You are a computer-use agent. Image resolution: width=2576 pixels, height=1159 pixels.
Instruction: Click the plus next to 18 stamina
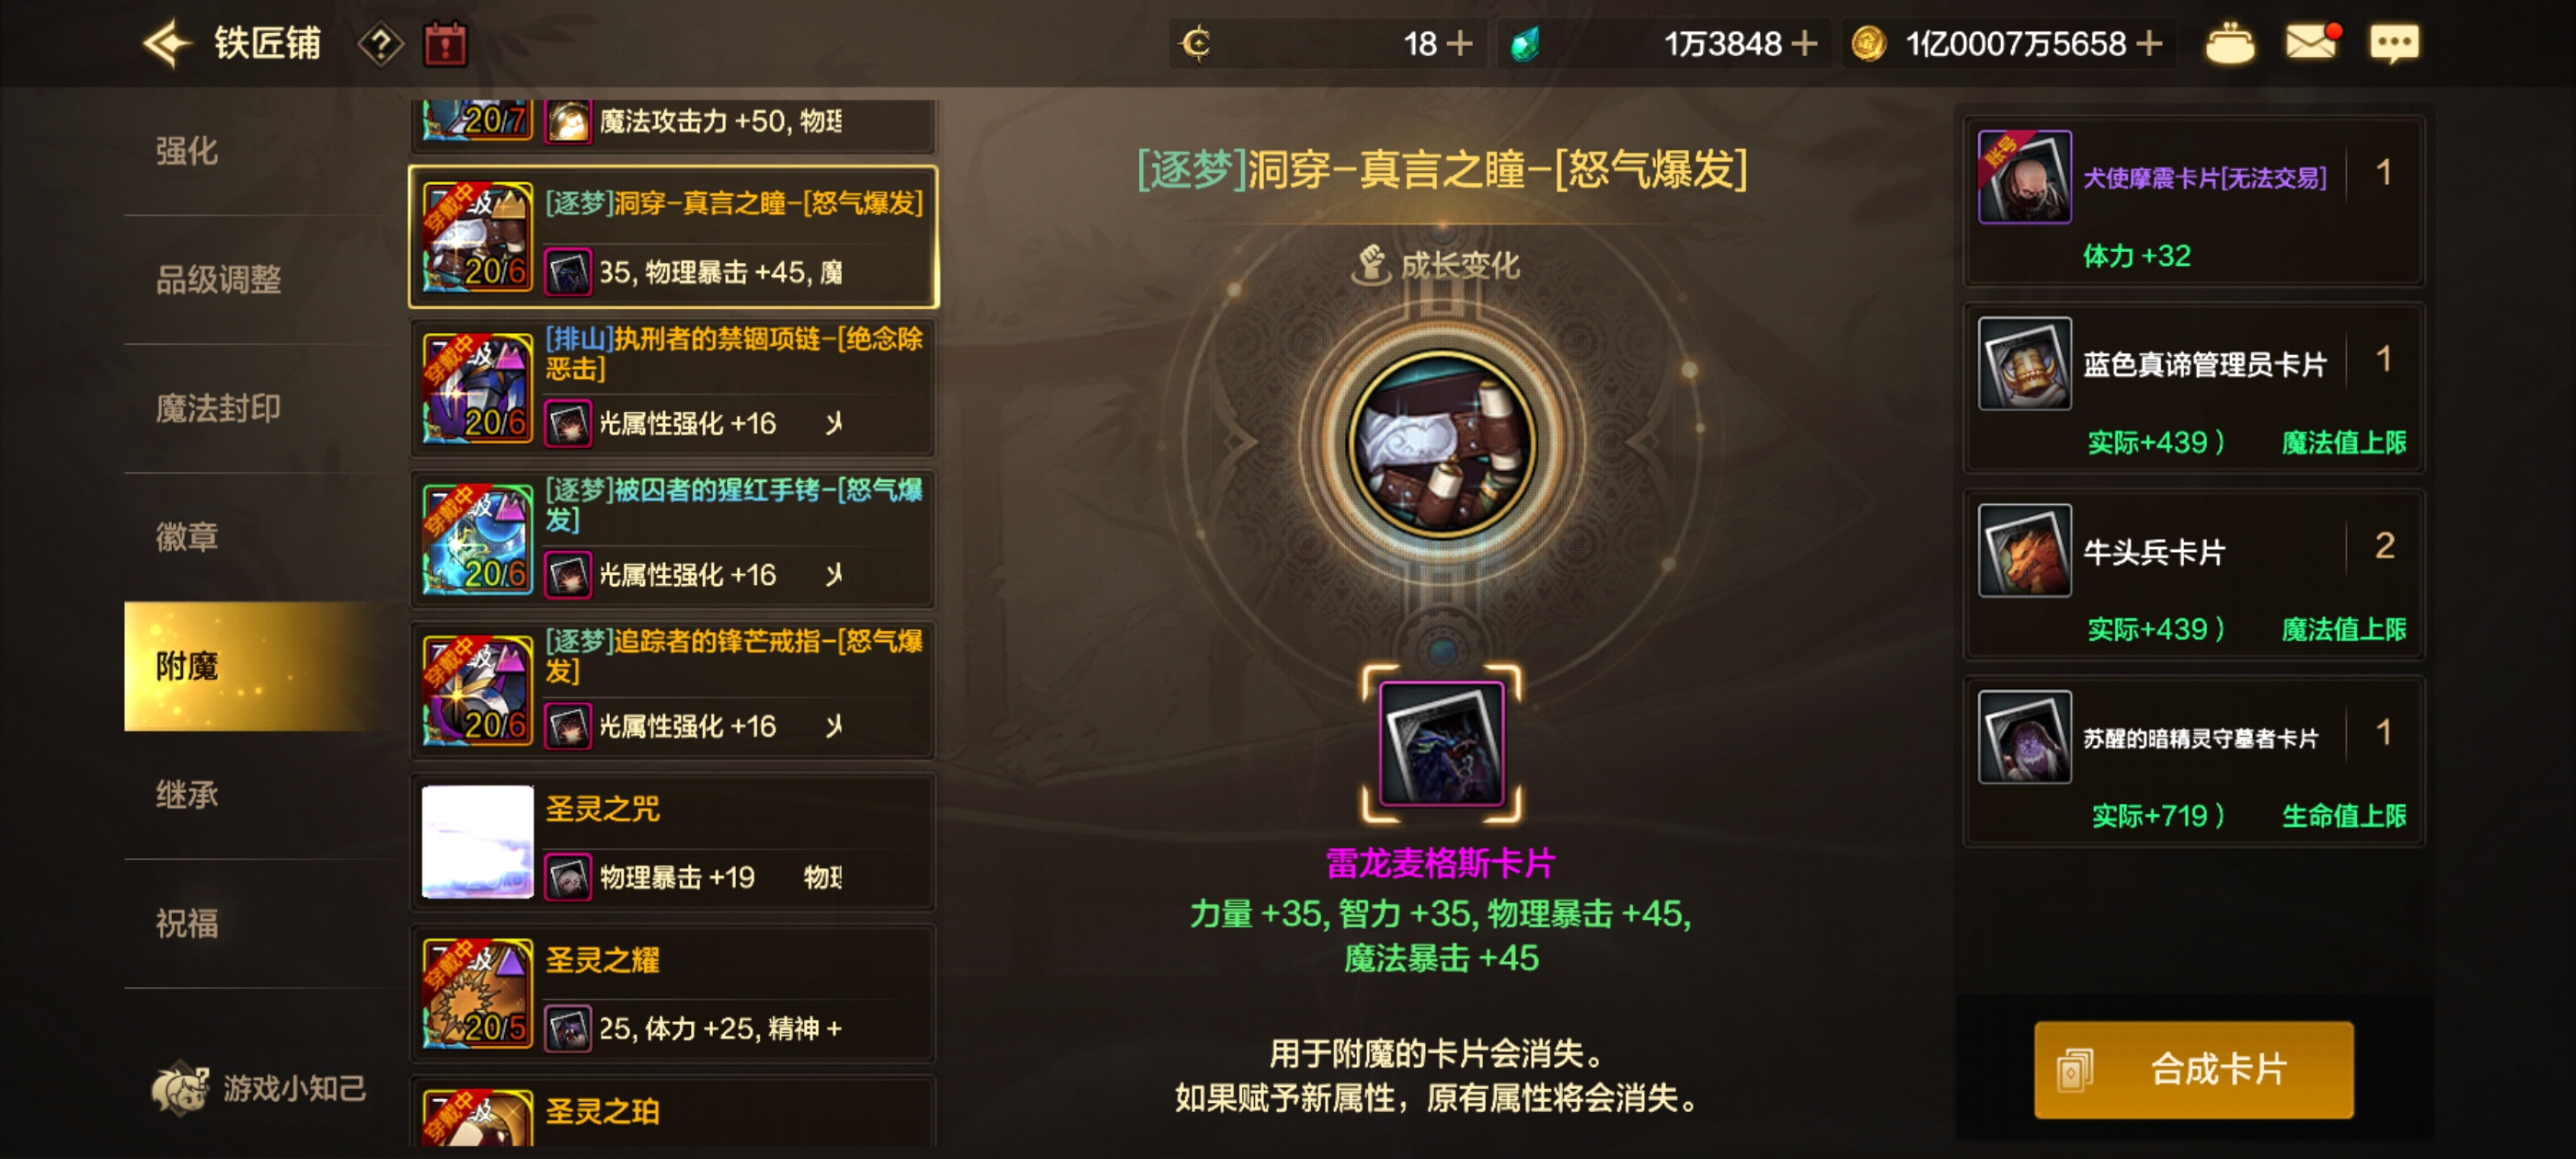point(1460,43)
